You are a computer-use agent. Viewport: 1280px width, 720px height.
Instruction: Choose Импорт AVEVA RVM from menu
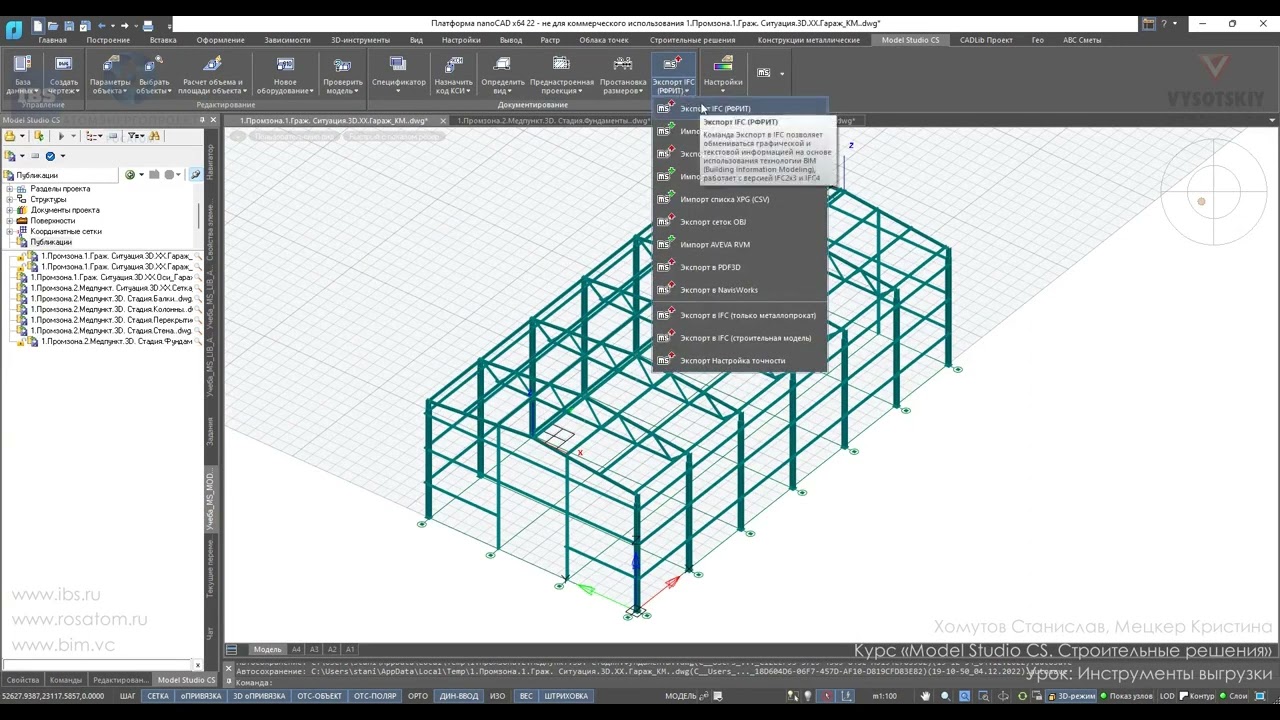coord(740,245)
